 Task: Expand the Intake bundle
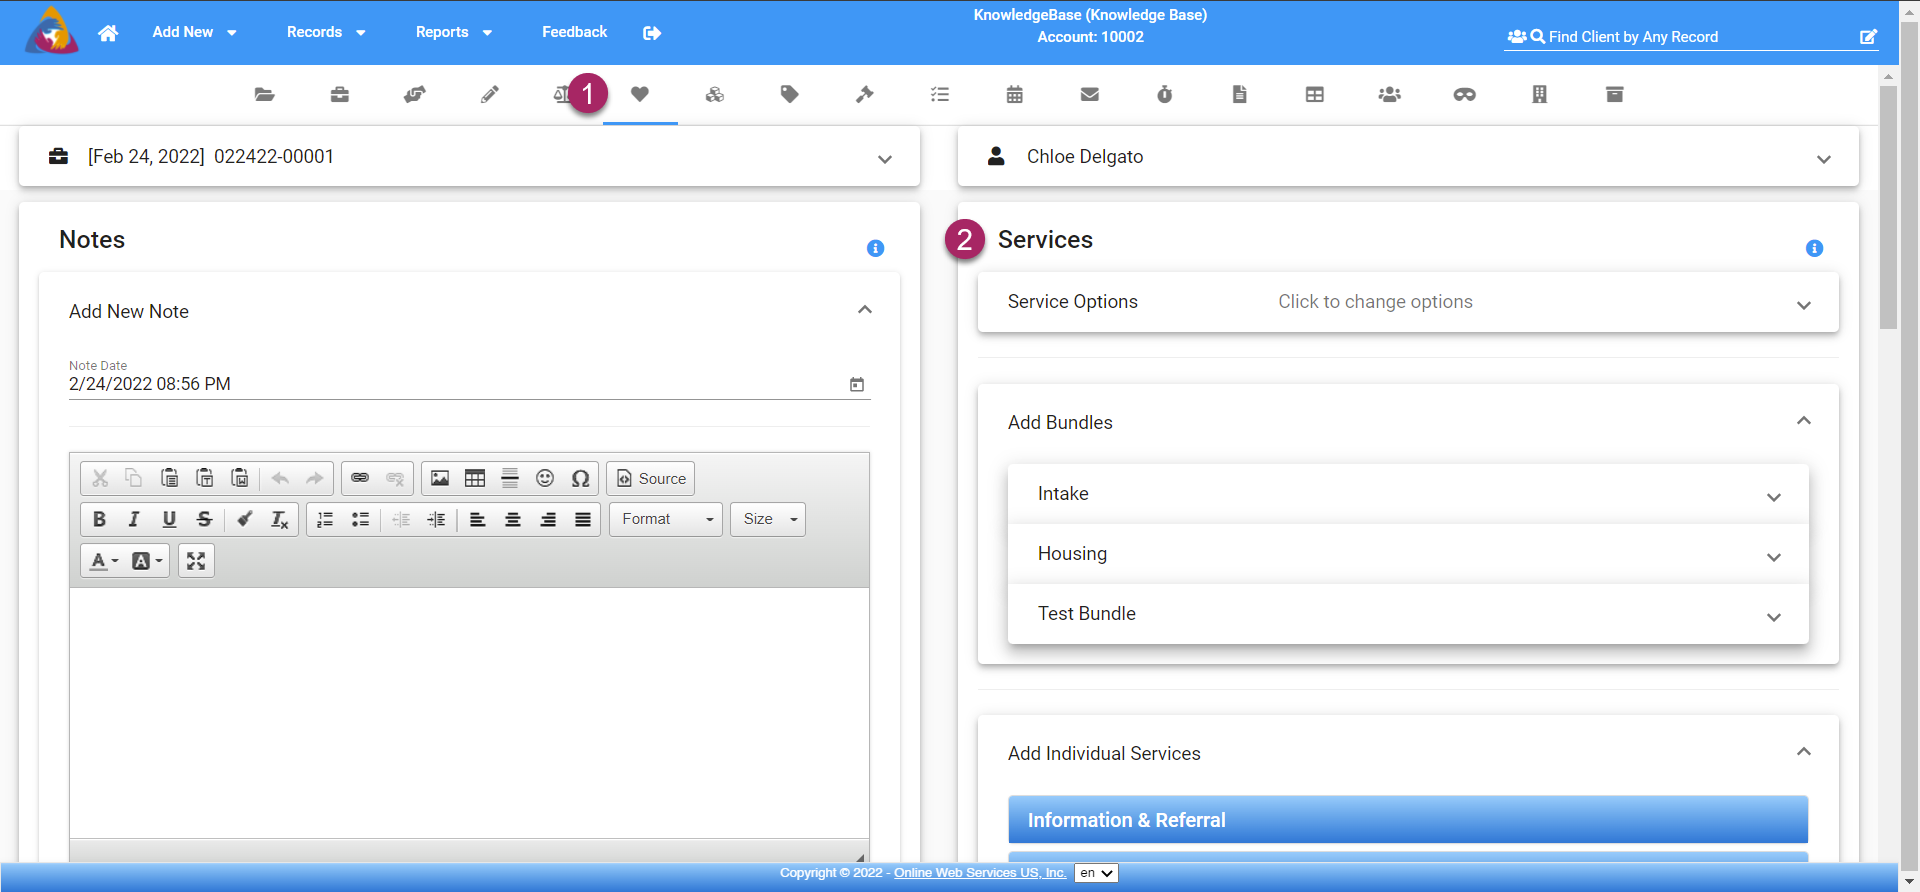tap(1408, 494)
